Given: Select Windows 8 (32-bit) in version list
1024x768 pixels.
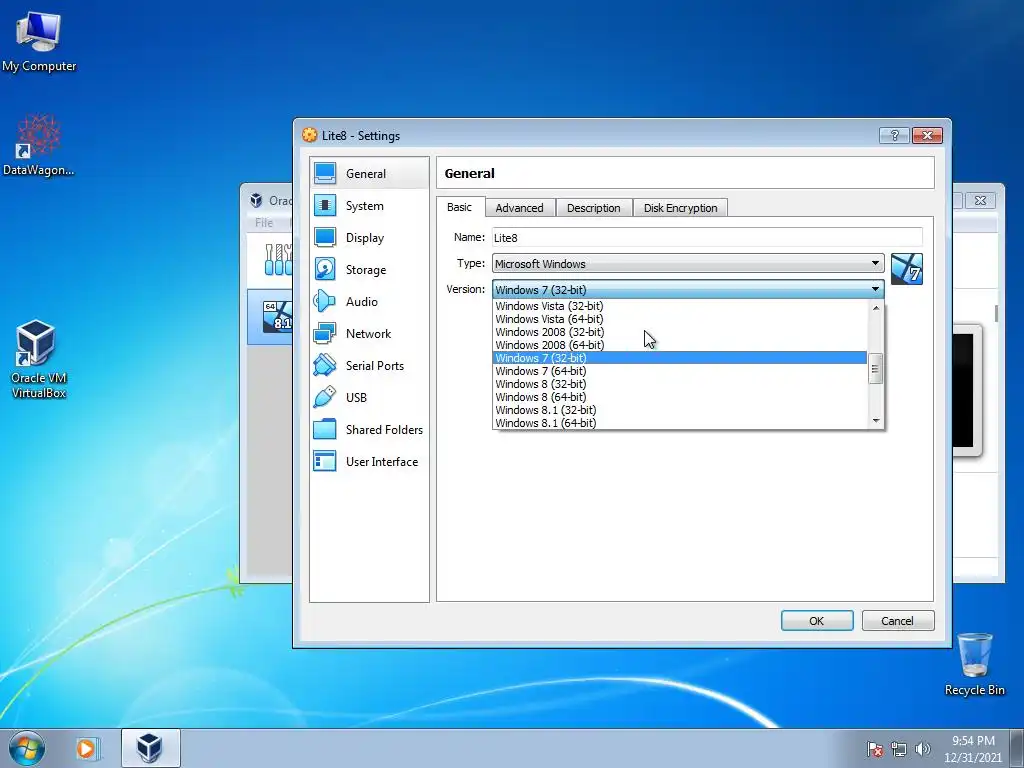Looking at the screenshot, I should click(679, 384).
